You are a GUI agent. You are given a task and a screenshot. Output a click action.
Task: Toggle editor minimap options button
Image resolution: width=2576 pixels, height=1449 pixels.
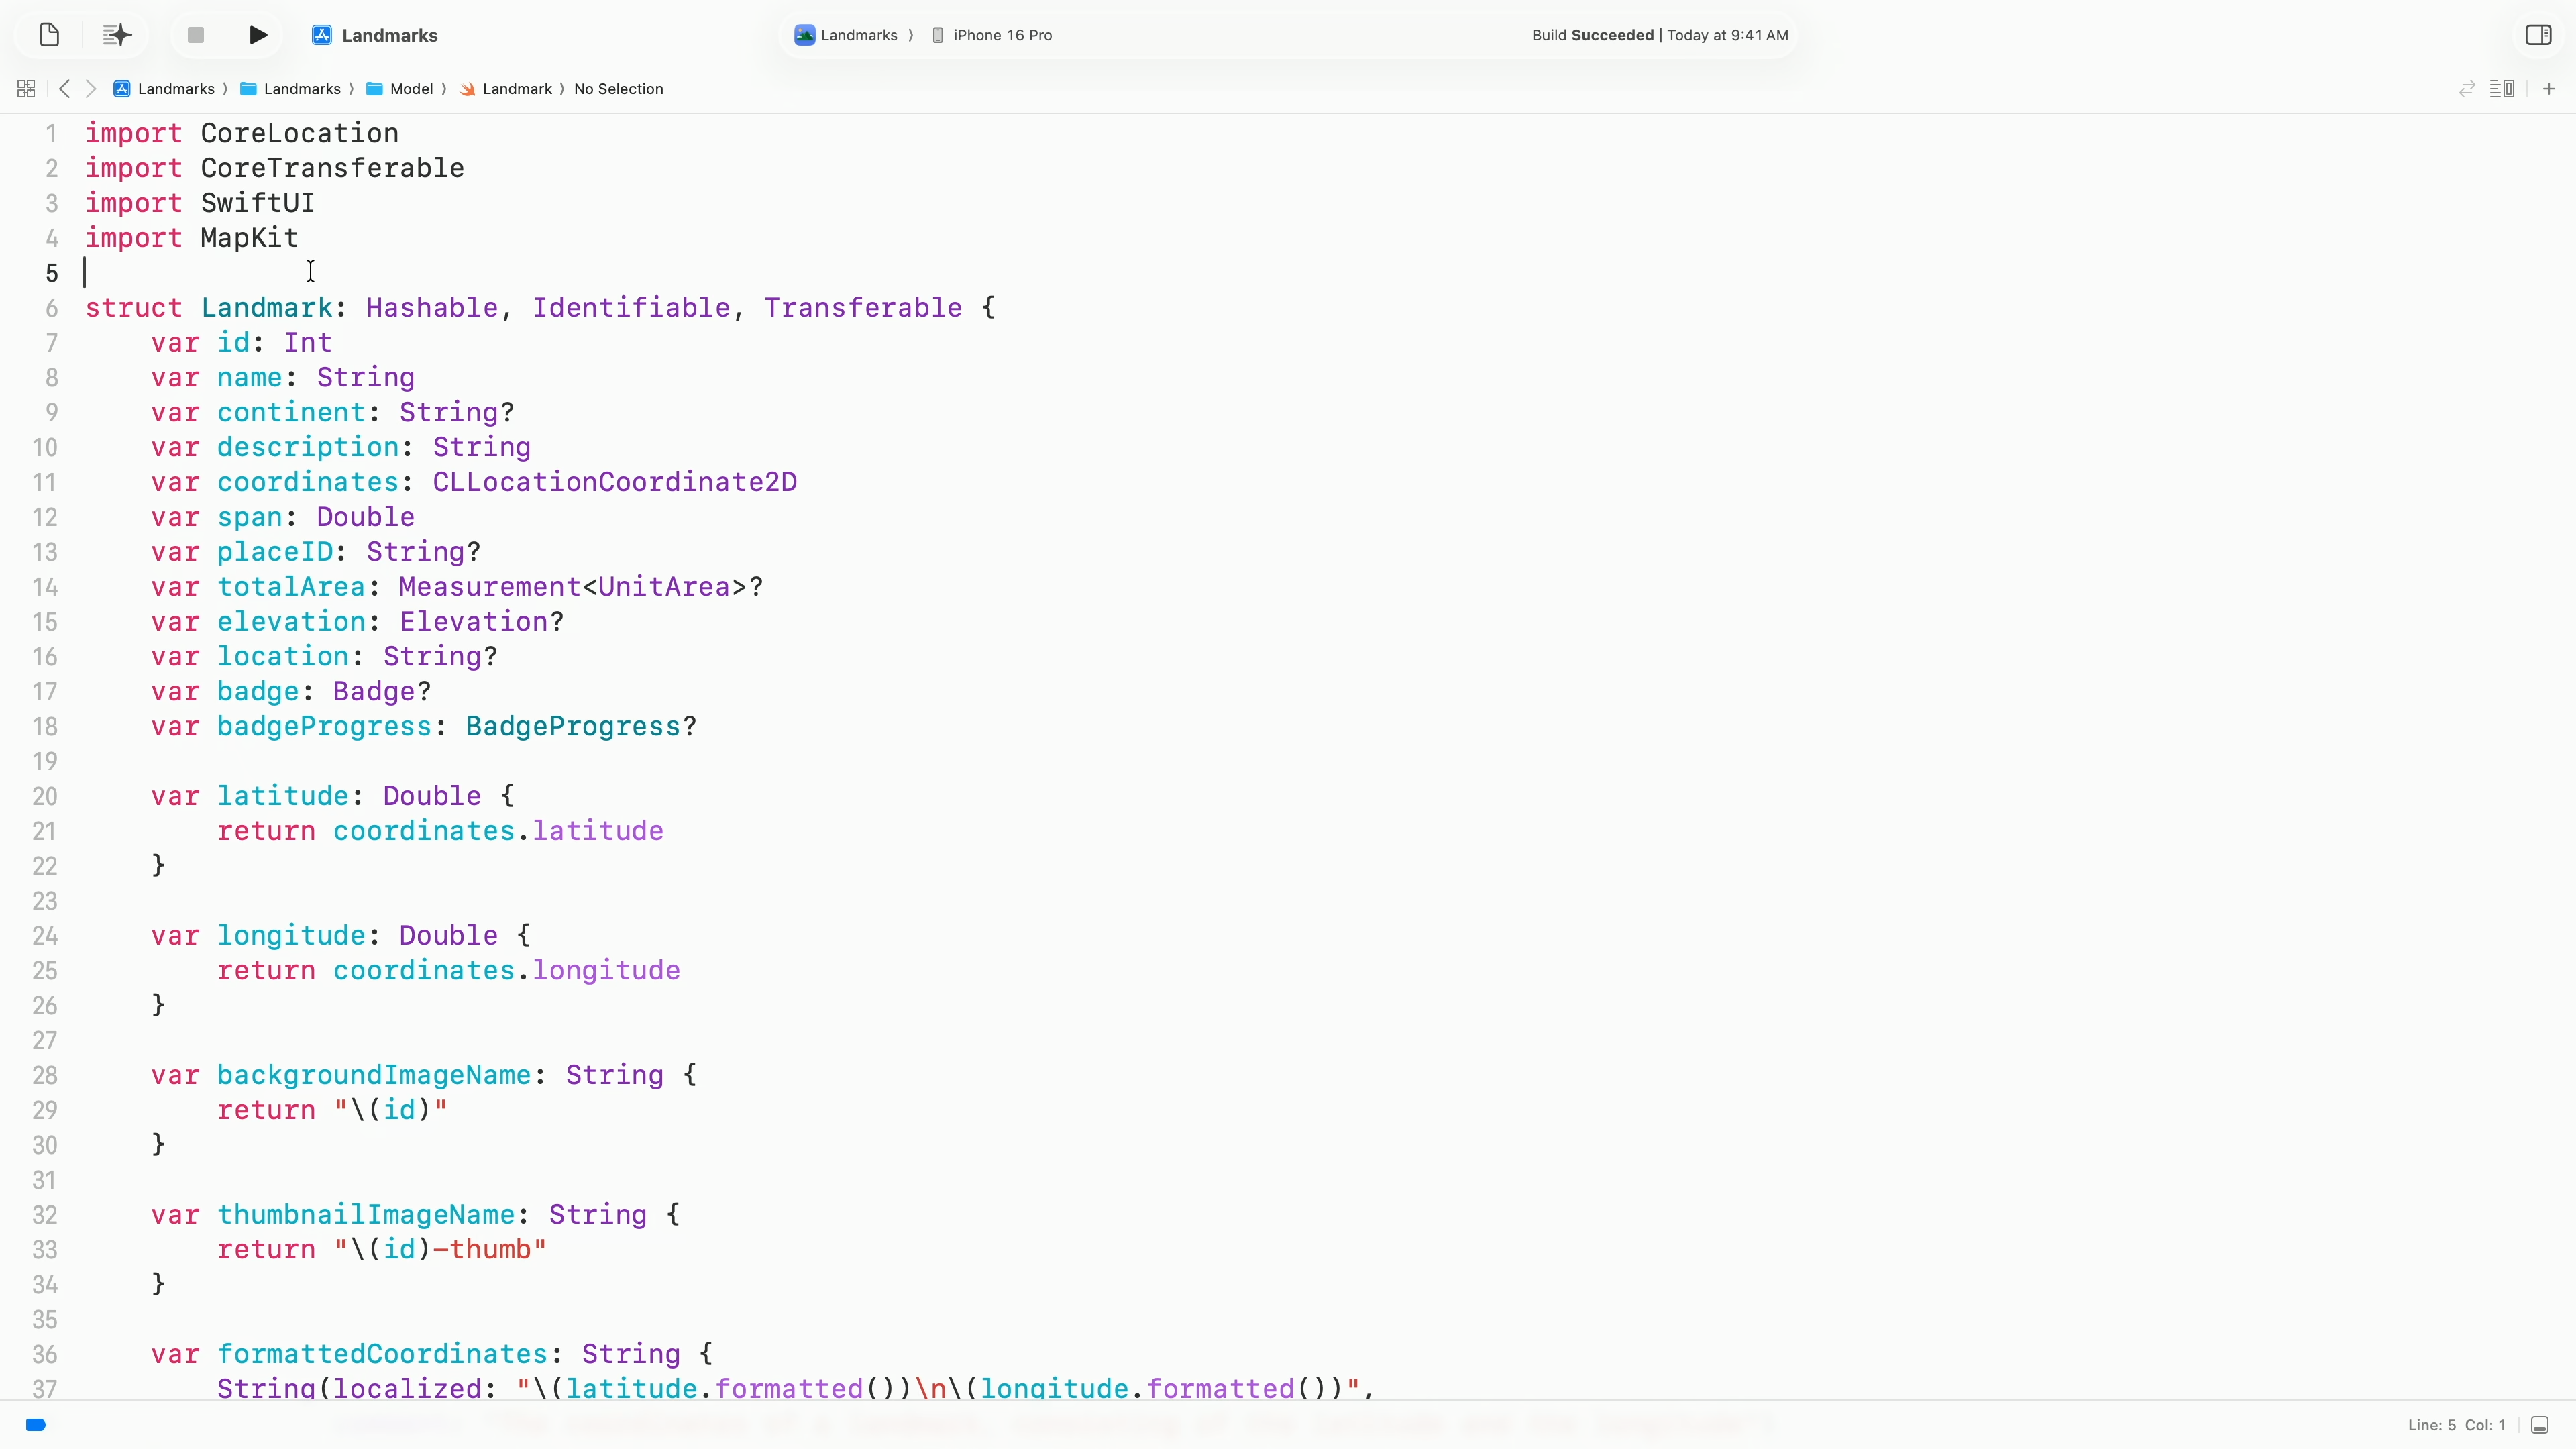click(x=2502, y=89)
